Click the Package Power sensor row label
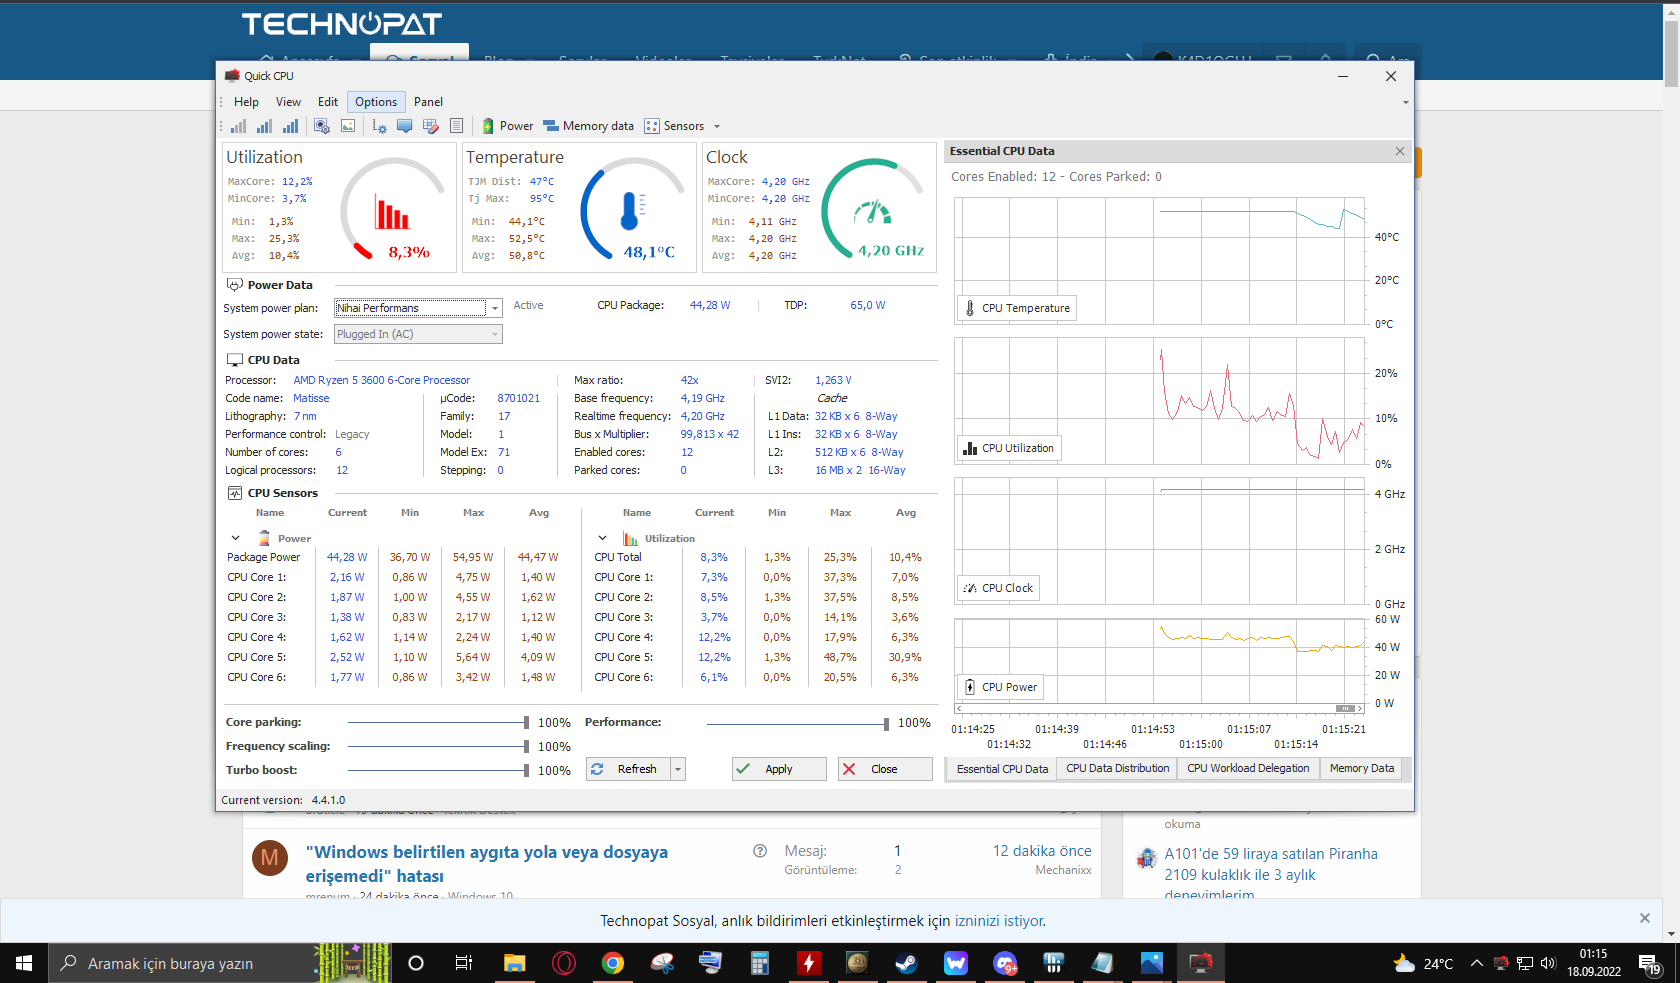The height and width of the screenshot is (983, 1680). point(263,557)
